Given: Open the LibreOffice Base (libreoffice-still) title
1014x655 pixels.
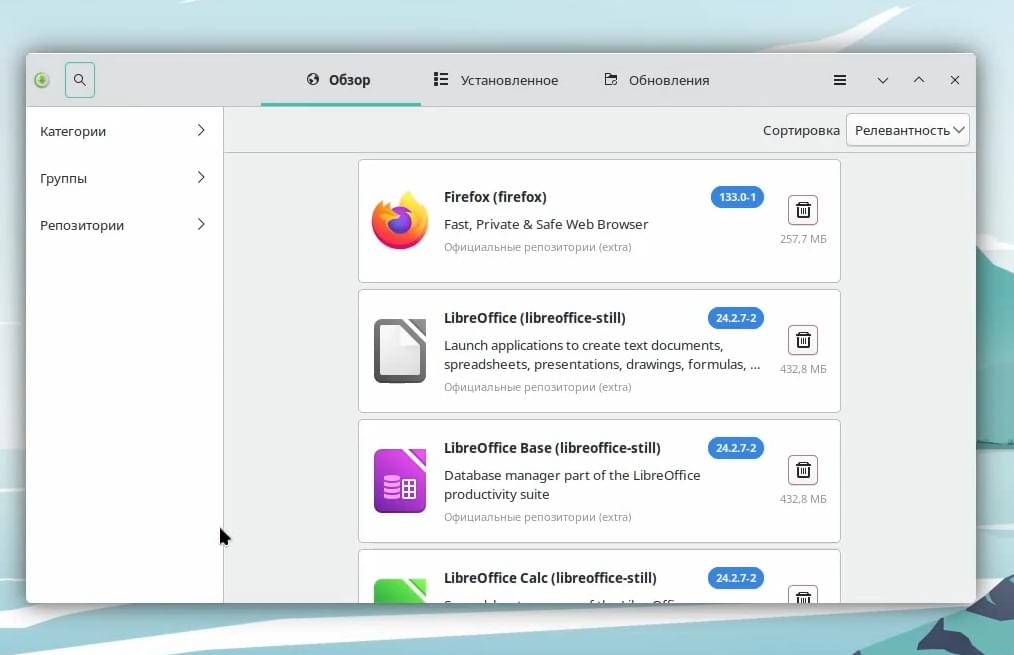Looking at the screenshot, I should click(x=552, y=448).
